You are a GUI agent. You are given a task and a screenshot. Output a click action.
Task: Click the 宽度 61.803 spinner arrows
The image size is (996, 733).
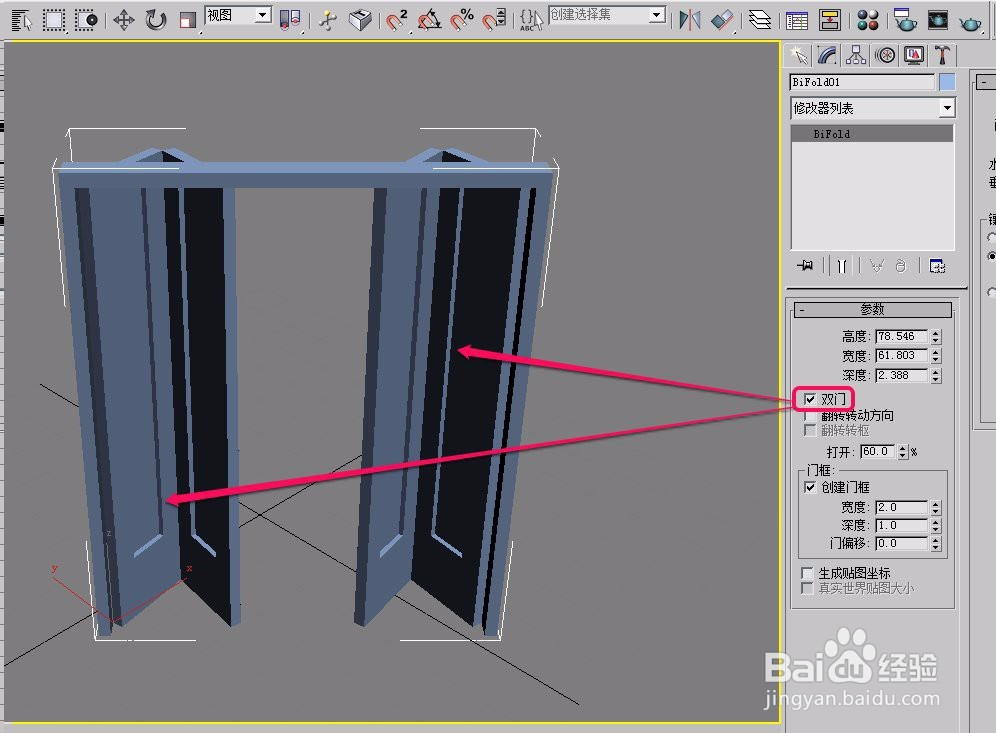936,356
